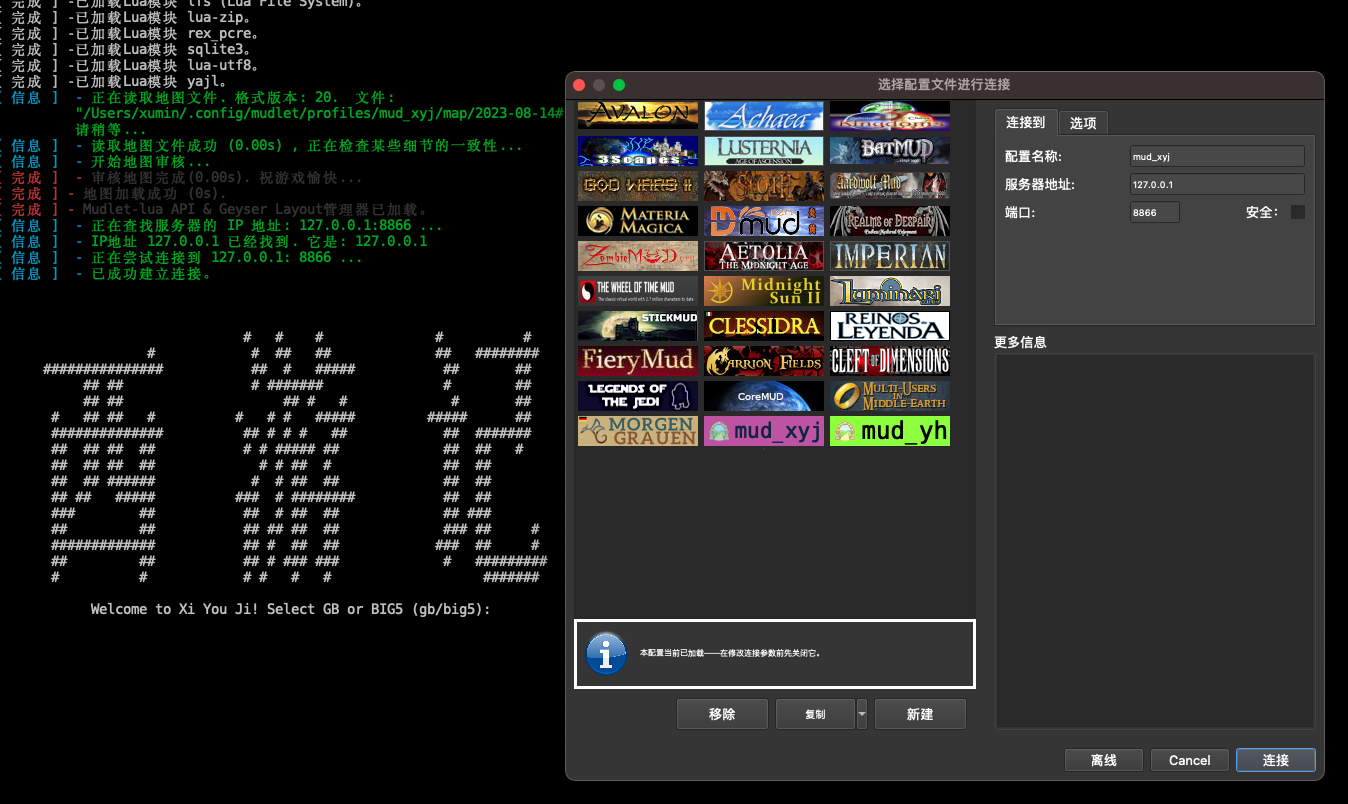
Task: Select the mud_yh profile
Action: [x=890, y=431]
